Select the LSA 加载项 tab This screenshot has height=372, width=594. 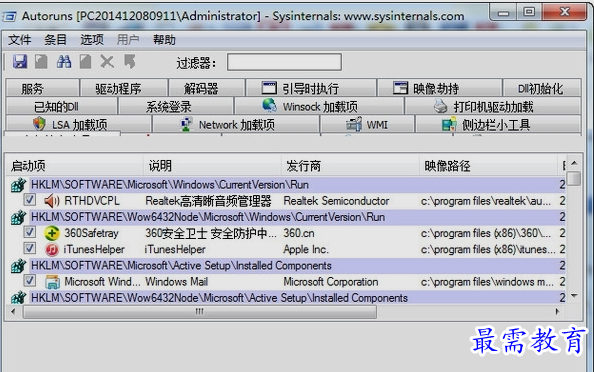[79, 124]
